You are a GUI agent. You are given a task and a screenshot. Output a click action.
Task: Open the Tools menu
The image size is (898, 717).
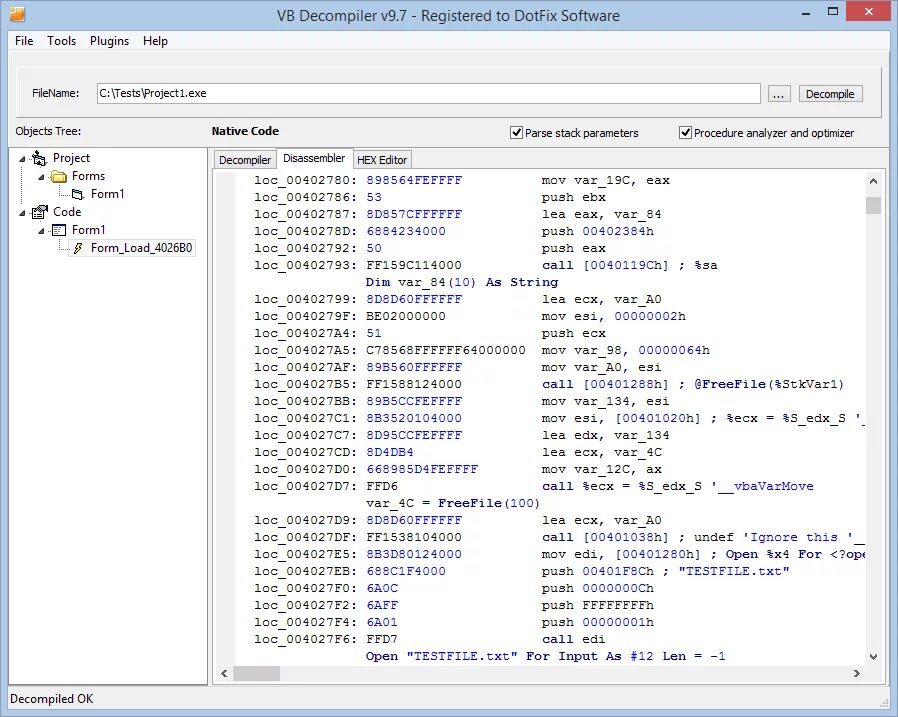click(61, 41)
